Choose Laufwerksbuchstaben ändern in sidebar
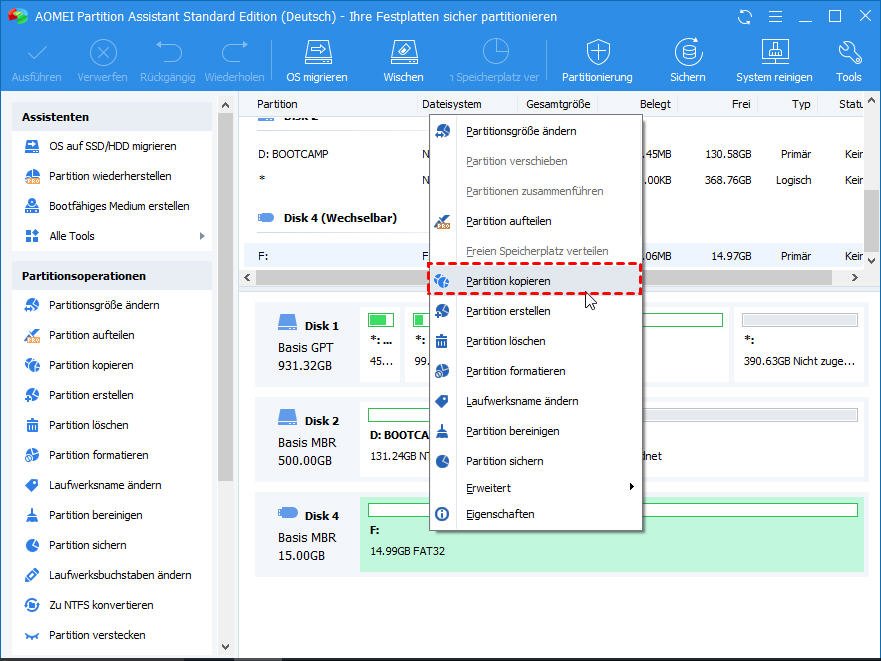Screen dimensions: 881x661 coord(120,574)
